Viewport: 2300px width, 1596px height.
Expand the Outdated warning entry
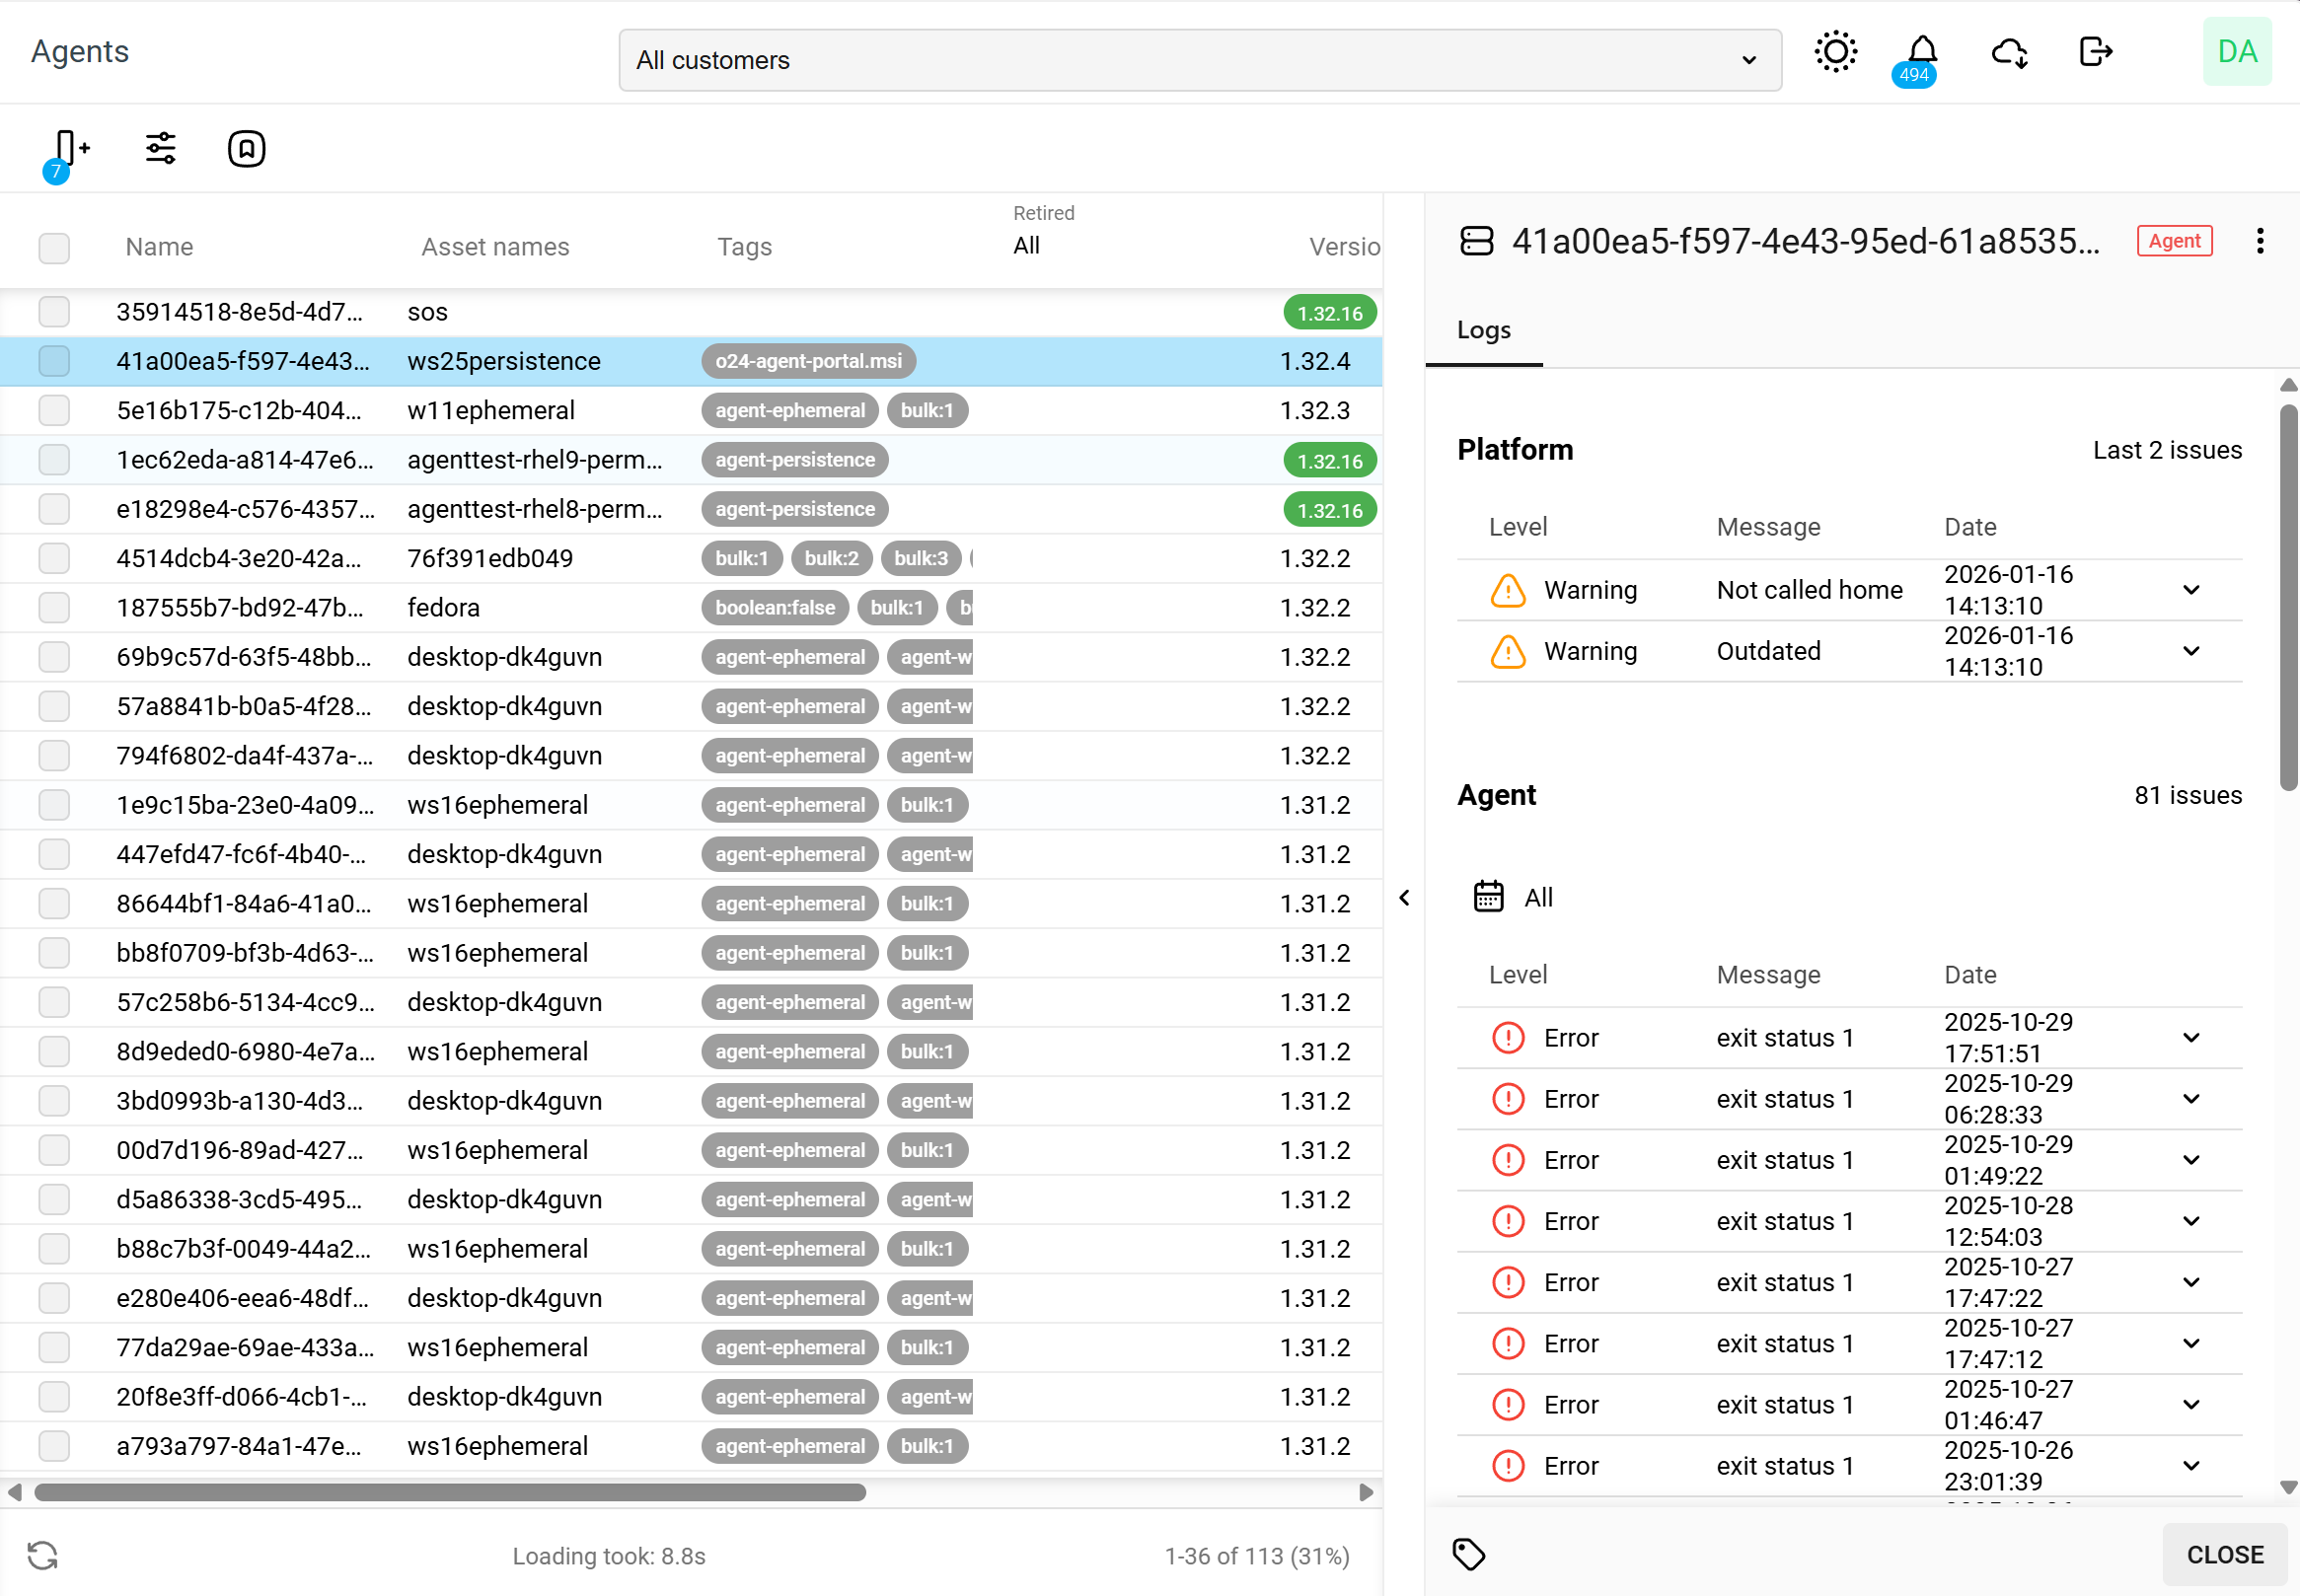[x=2190, y=651]
